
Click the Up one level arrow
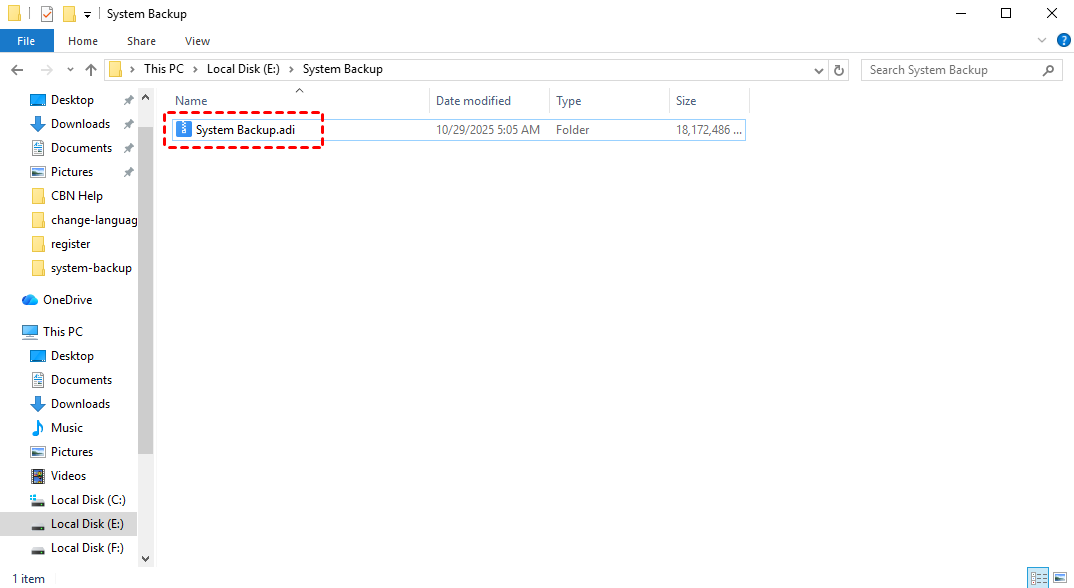[x=91, y=70]
